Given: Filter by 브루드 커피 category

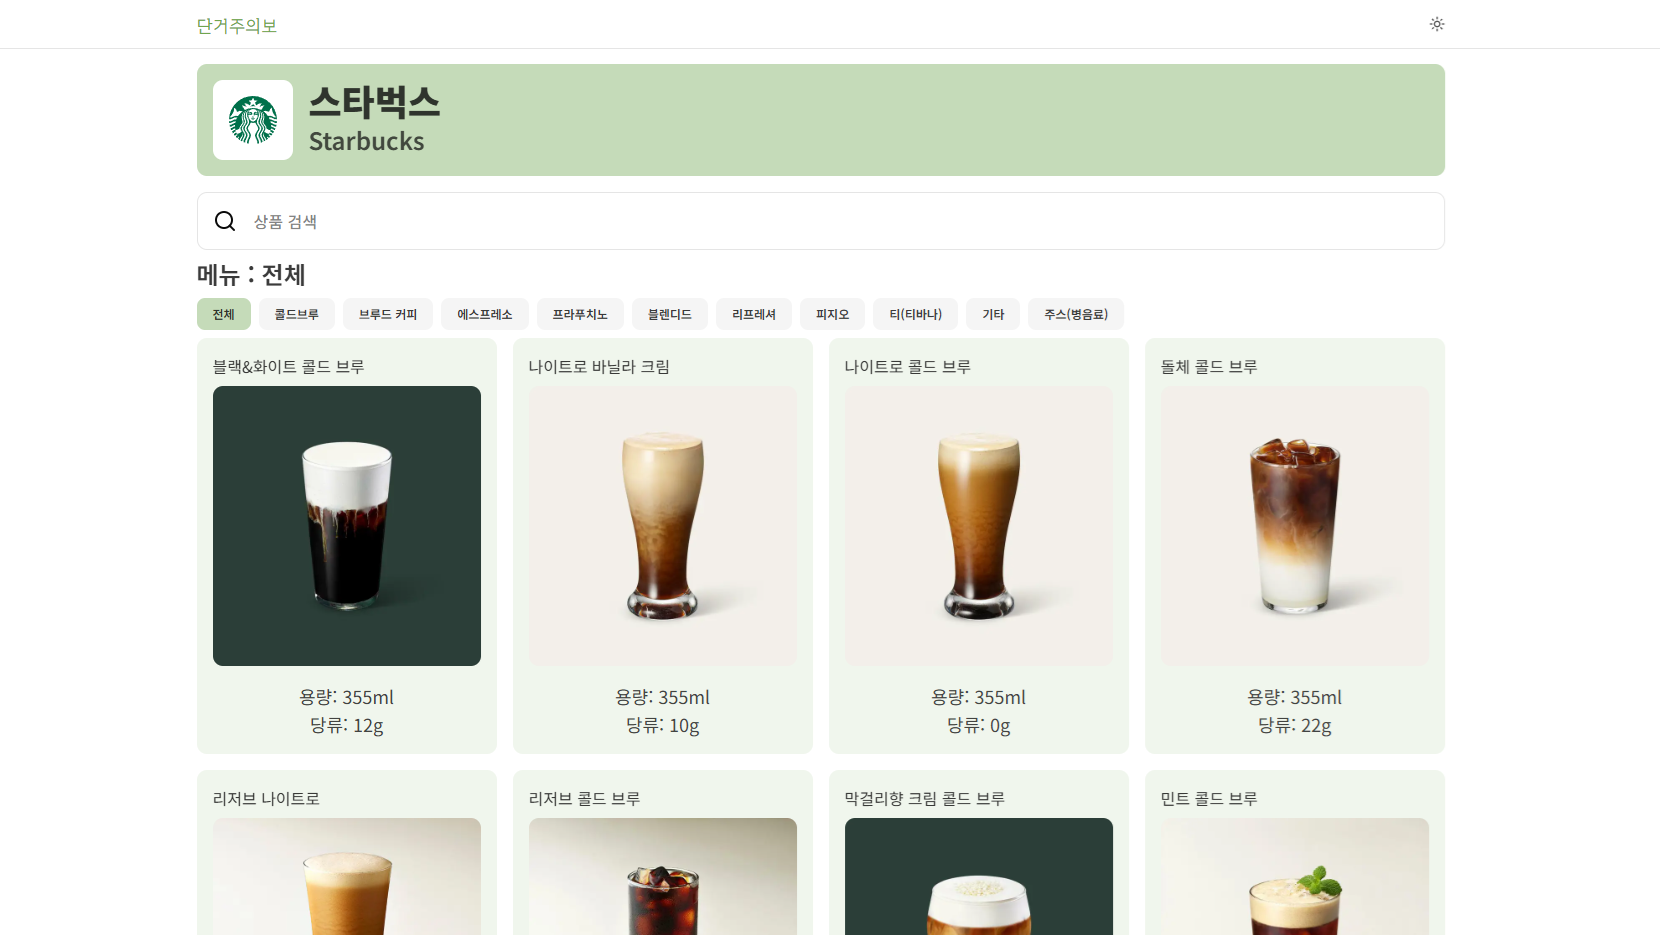Looking at the screenshot, I should [x=388, y=314].
